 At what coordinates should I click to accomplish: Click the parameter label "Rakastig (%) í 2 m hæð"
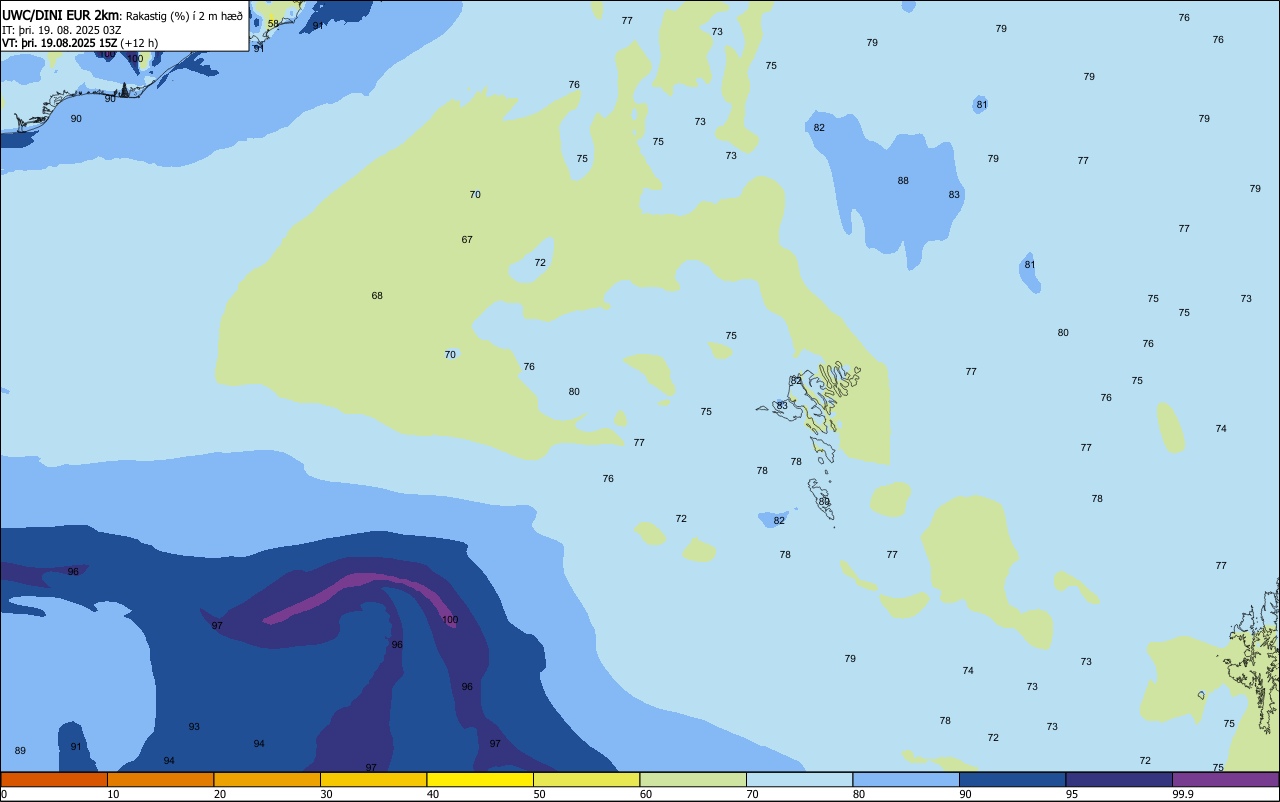click(x=184, y=16)
